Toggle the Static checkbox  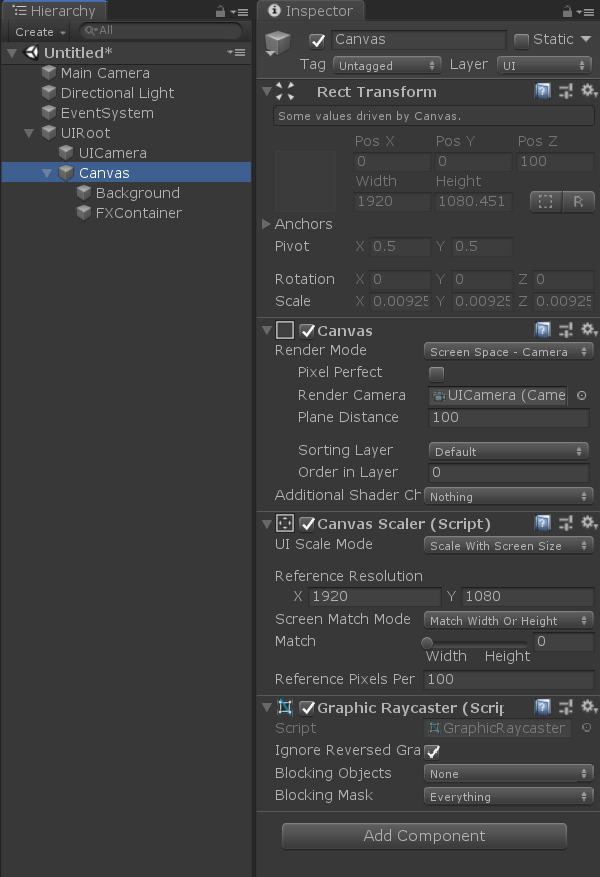coord(521,40)
